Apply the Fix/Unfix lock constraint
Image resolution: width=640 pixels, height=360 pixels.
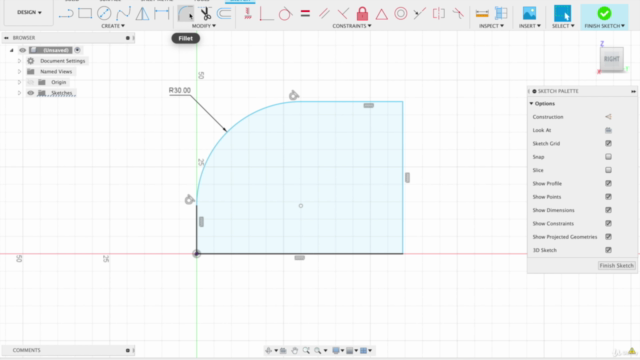point(362,13)
